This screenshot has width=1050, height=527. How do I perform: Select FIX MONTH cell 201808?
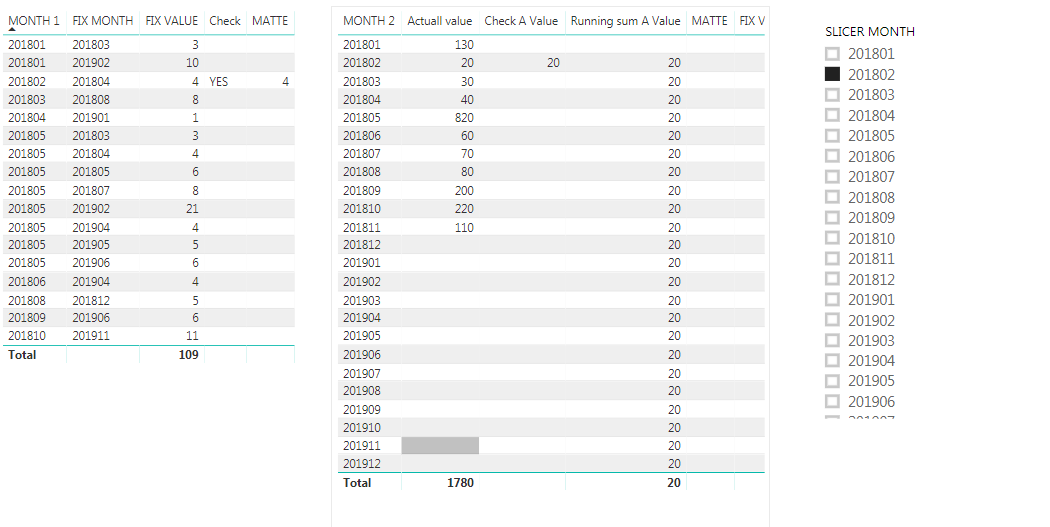click(91, 100)
